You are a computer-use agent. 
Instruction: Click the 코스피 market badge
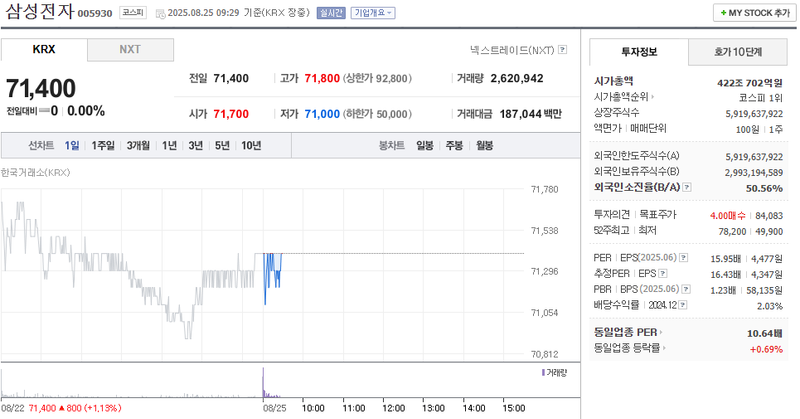[x=133, y=13]
